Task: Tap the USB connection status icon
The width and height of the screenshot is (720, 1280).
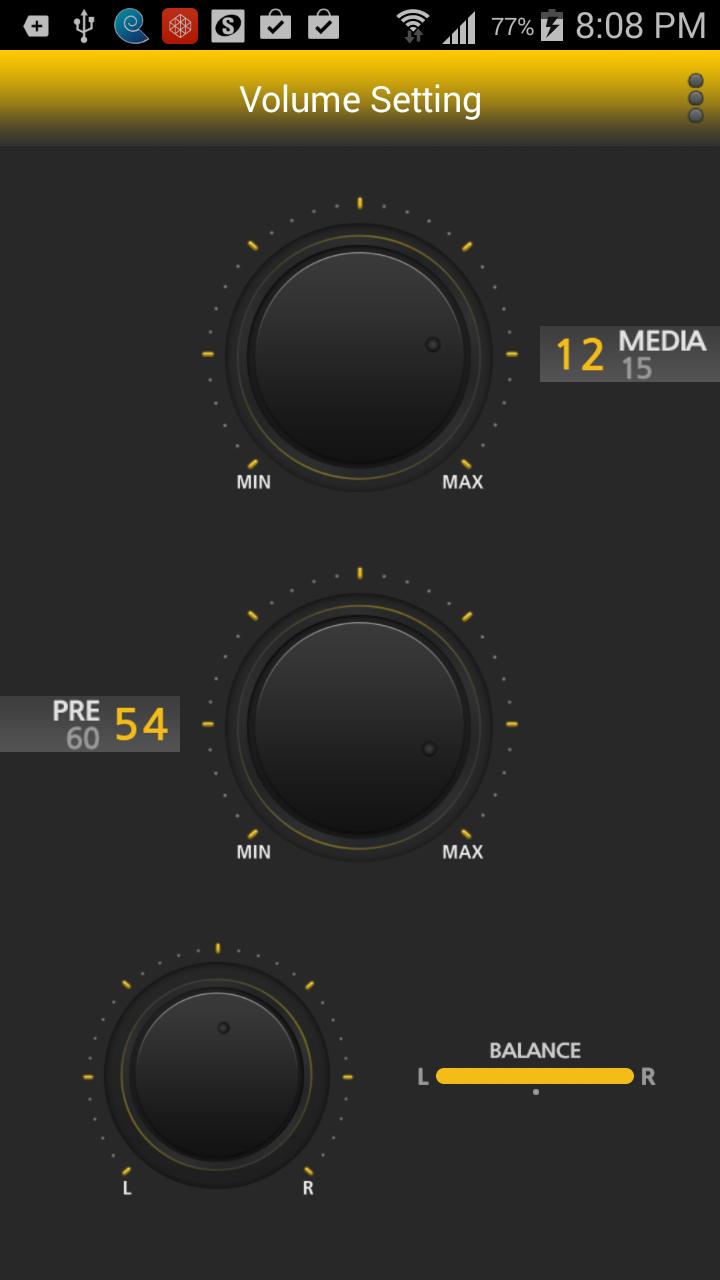Action: pyautogui.click(x=84, y=25)
